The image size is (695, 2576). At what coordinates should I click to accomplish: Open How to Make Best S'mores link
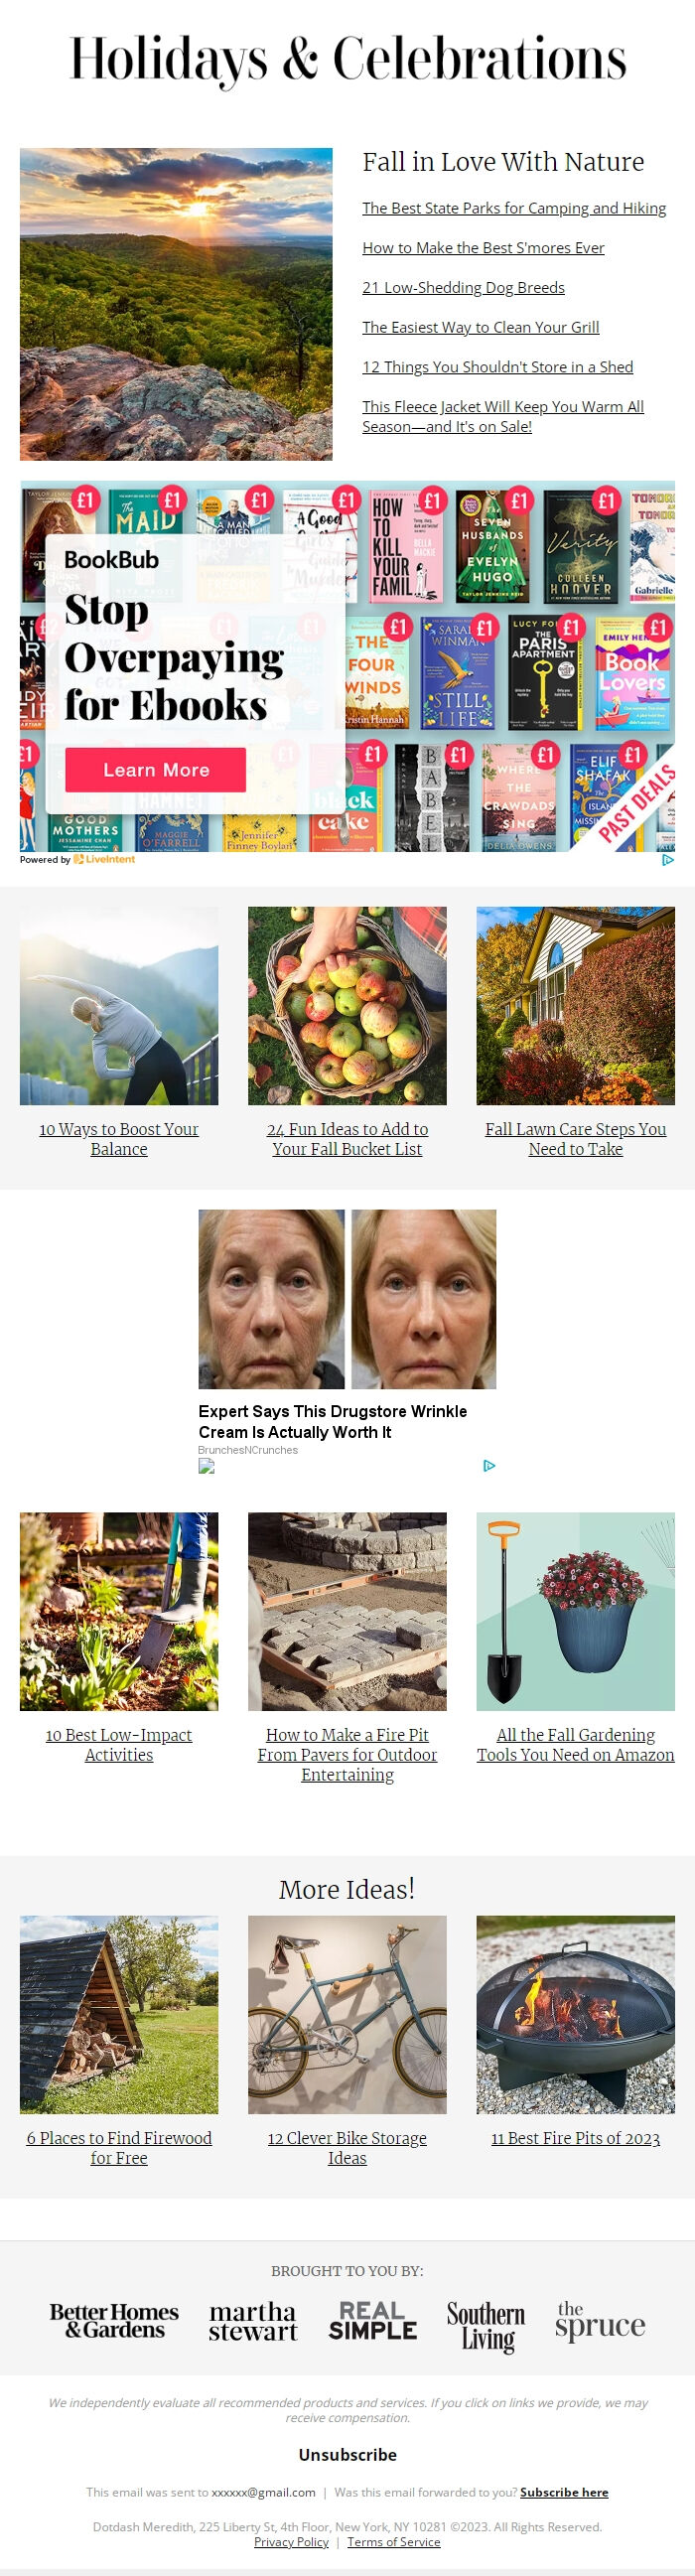[x=483, y=248]
